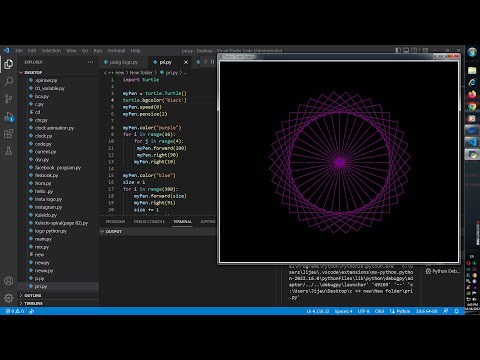This screenshot has width=480, height=360.
Task: Open notifications bell in status bar
Action: coord(456,311)
